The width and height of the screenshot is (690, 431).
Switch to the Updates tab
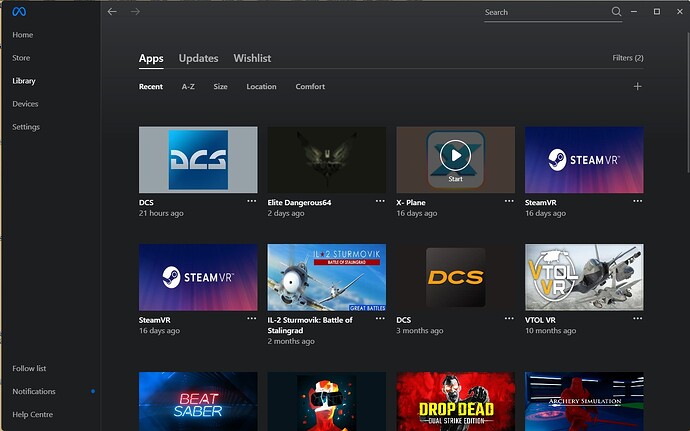point(198,58)
